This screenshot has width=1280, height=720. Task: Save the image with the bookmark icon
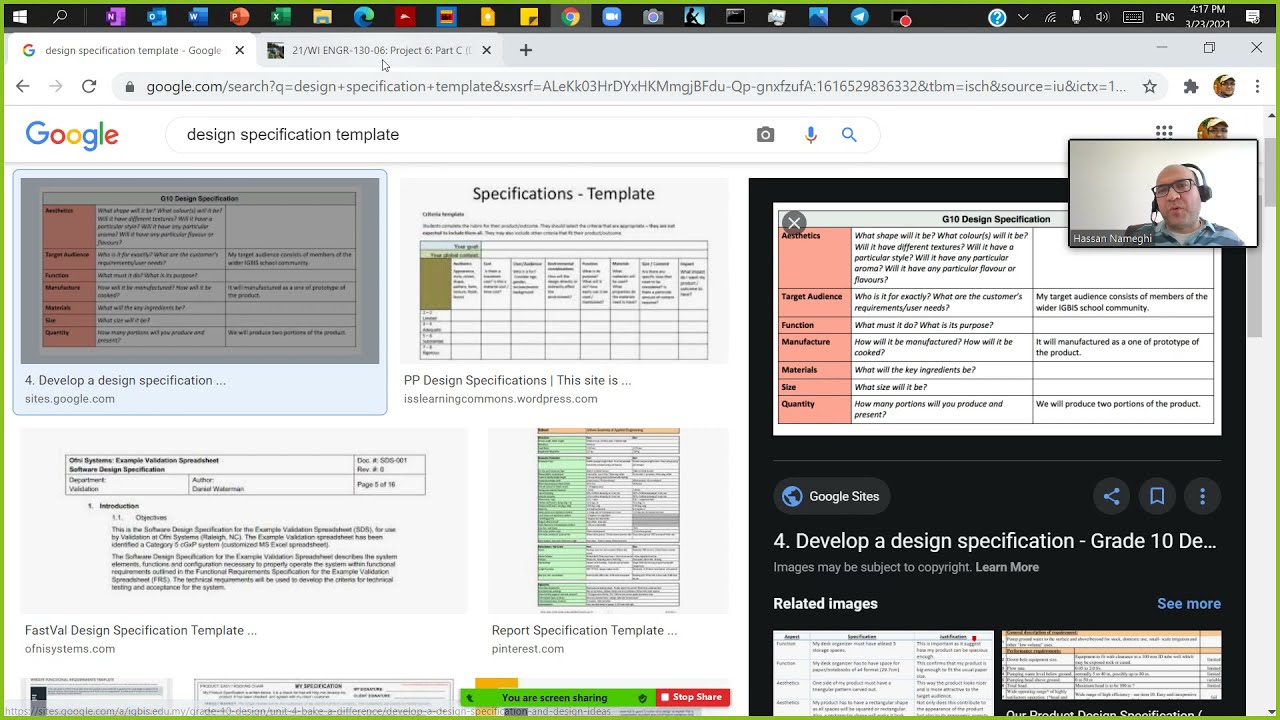click(x=1157, y=496)
